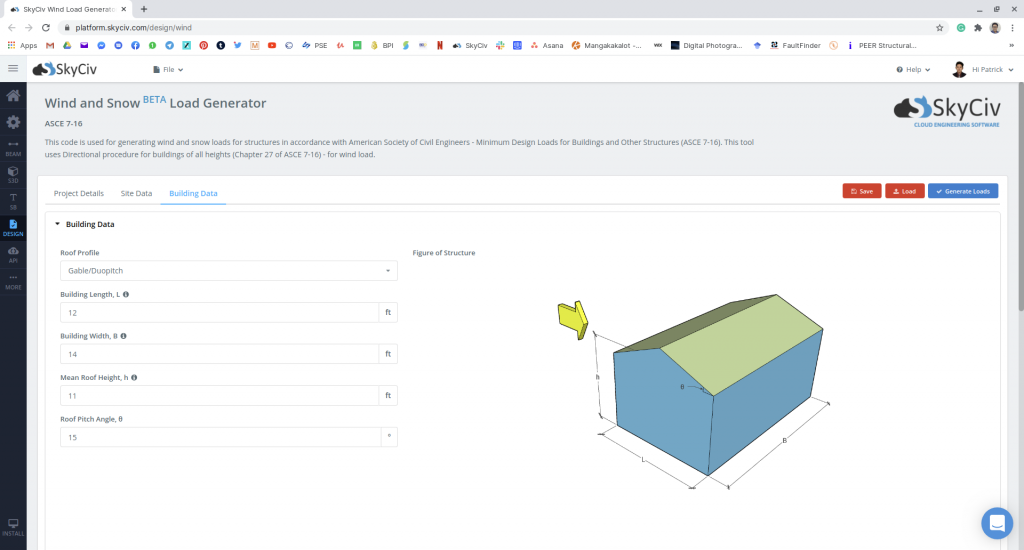Image resolution: width=1024 pixels, height=550 pixels.
Task: Open the File dropdown menu
Action: point(167,70)
